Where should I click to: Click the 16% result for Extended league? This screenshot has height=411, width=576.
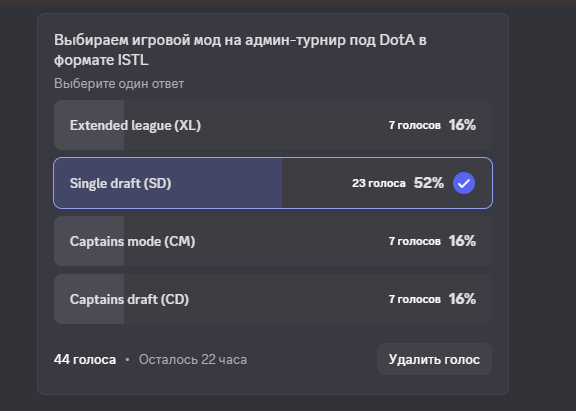point(462,125)
